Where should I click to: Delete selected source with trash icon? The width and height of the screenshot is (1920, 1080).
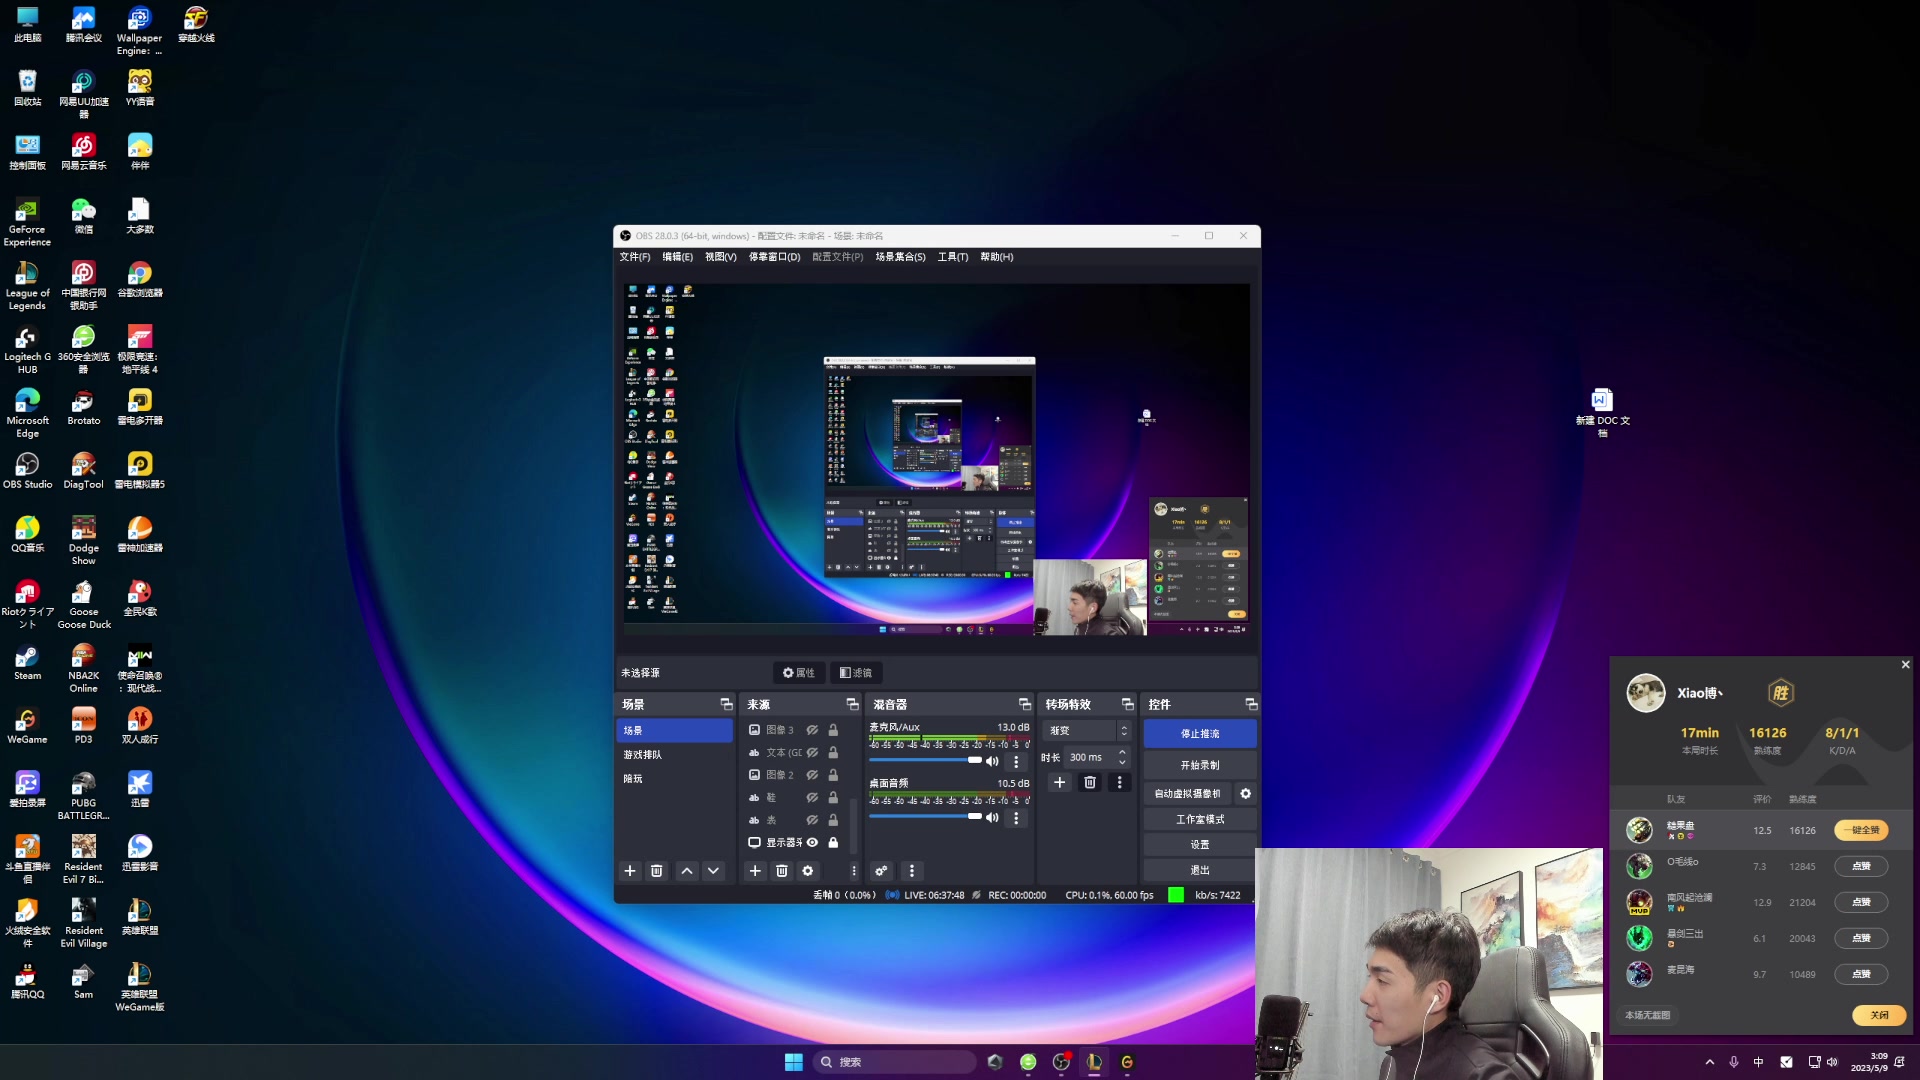point(782,871)
